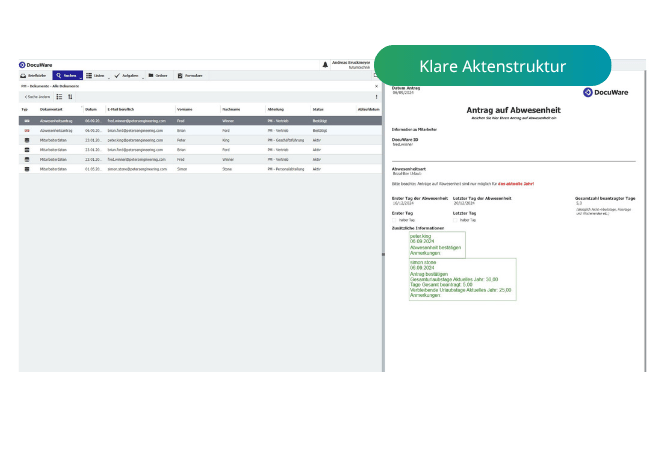Open the Ordner tab
Viewport: 666px width, 450px height.
coord(158,76)
